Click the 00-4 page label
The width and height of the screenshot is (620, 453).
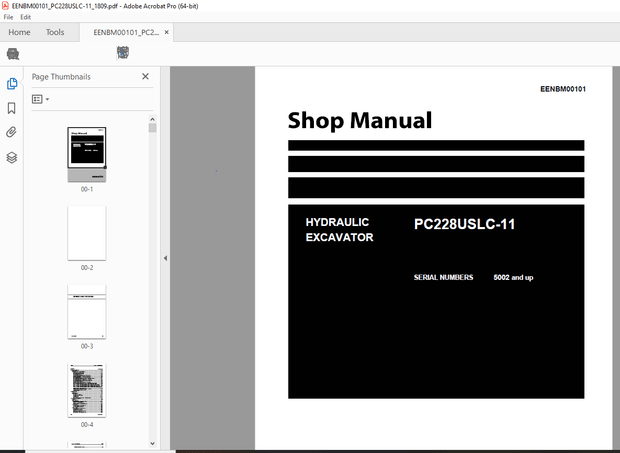(87, 425)
